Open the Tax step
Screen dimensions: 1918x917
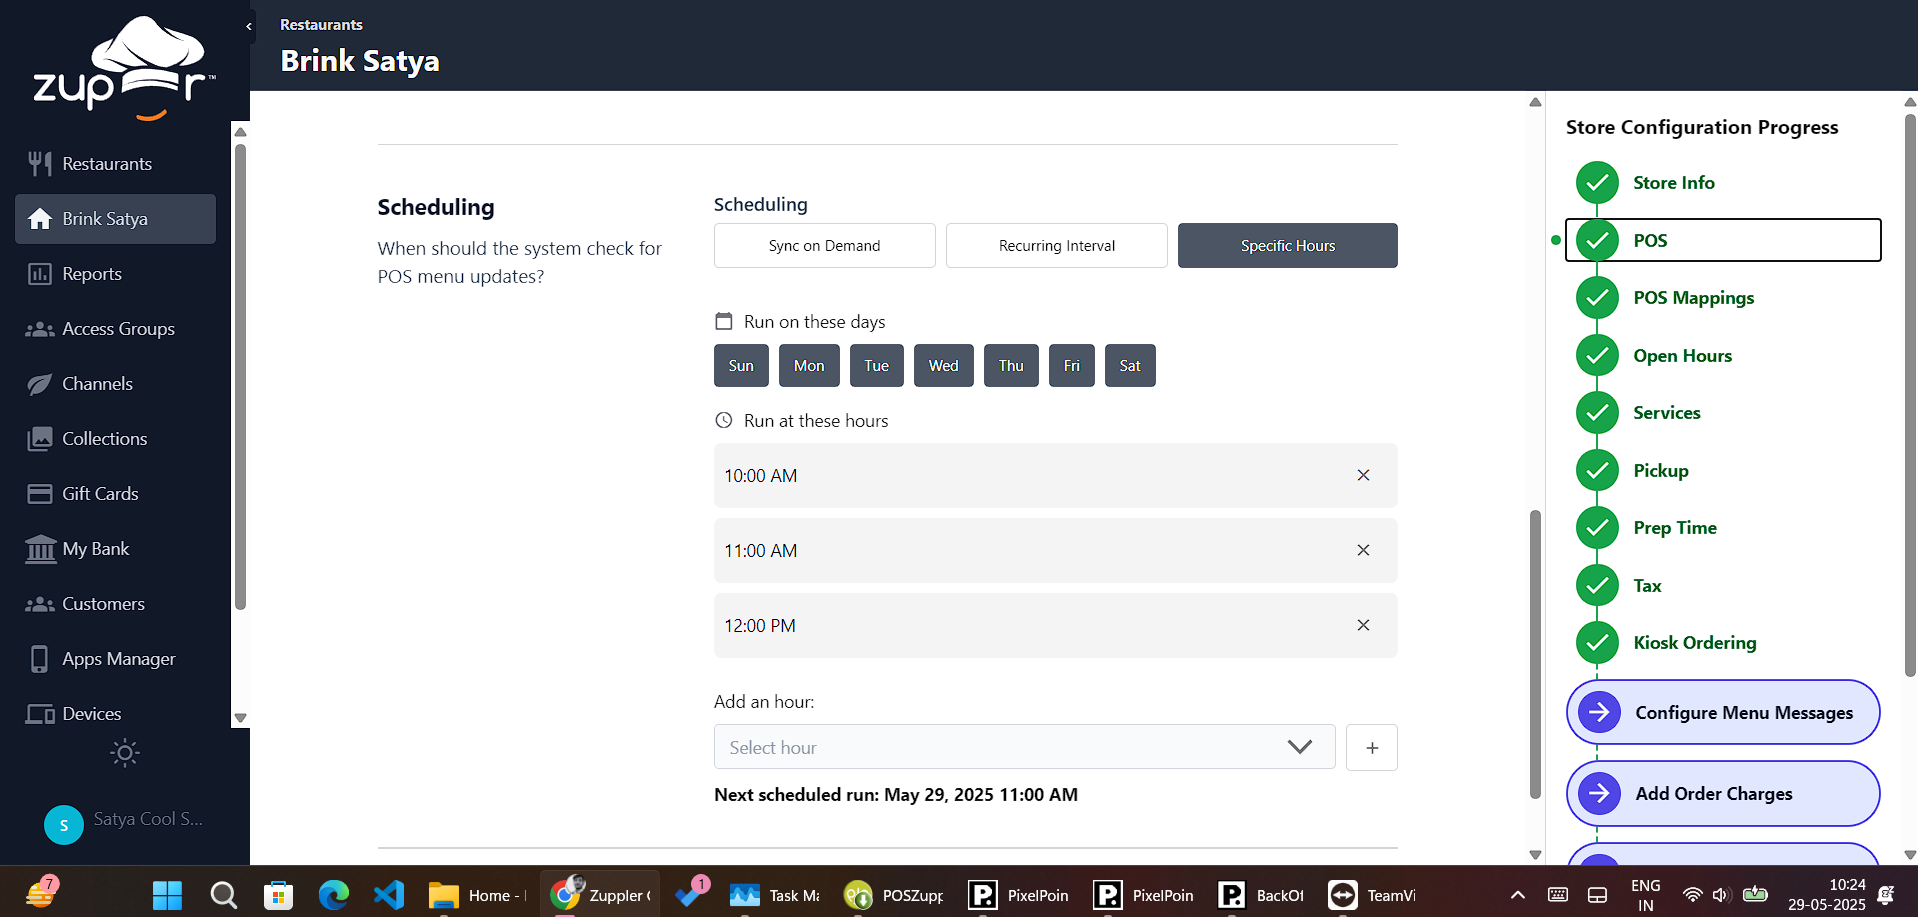click(x=1723, y=586)
